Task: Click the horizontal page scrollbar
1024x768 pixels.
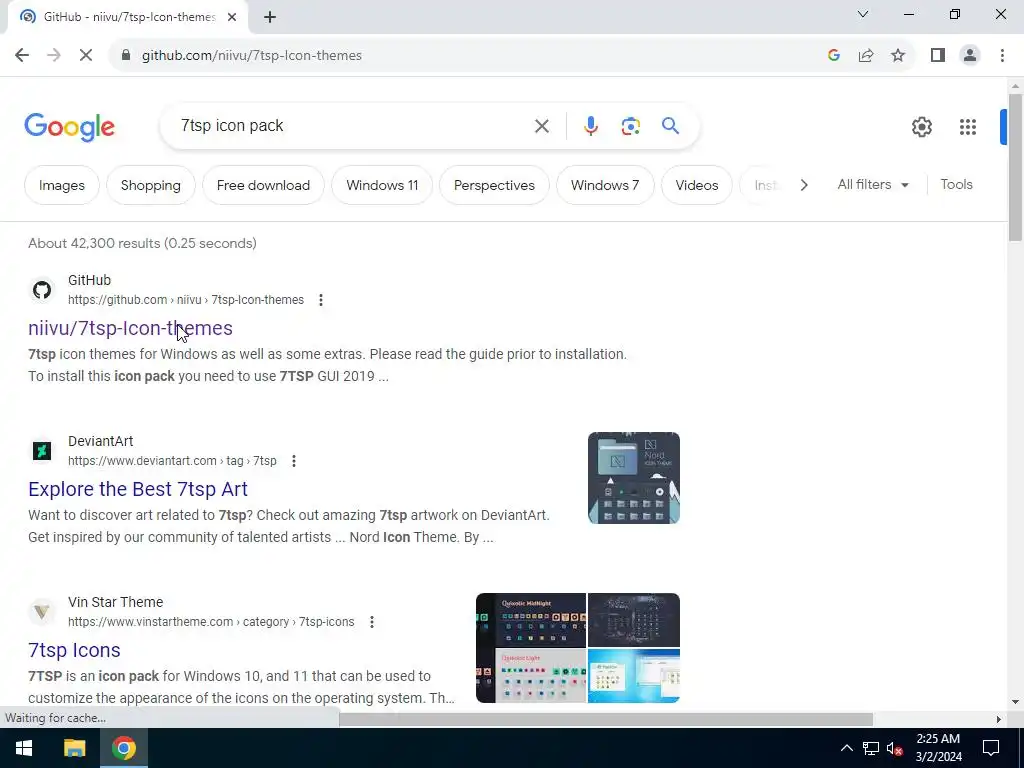Action: click(606, 719)
